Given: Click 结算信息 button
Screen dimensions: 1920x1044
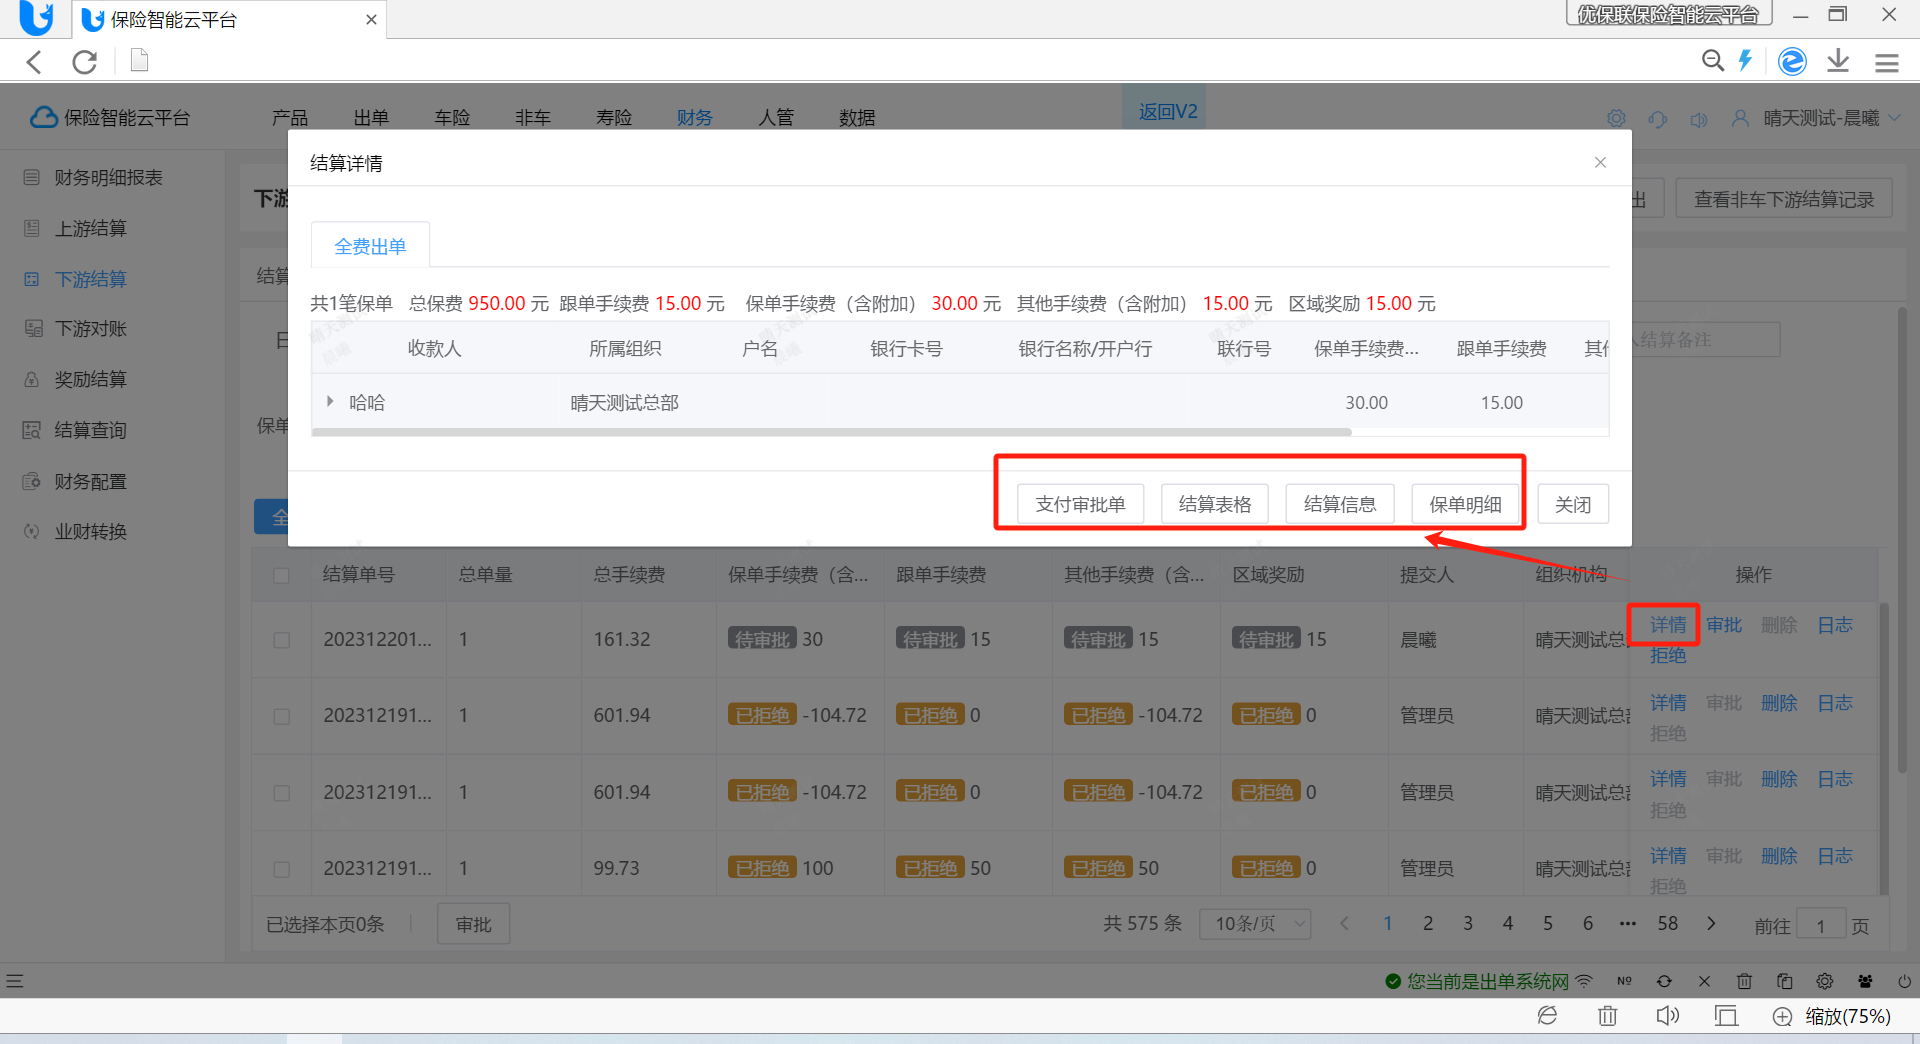Looking at the screenshot, I should [1340, 504].
